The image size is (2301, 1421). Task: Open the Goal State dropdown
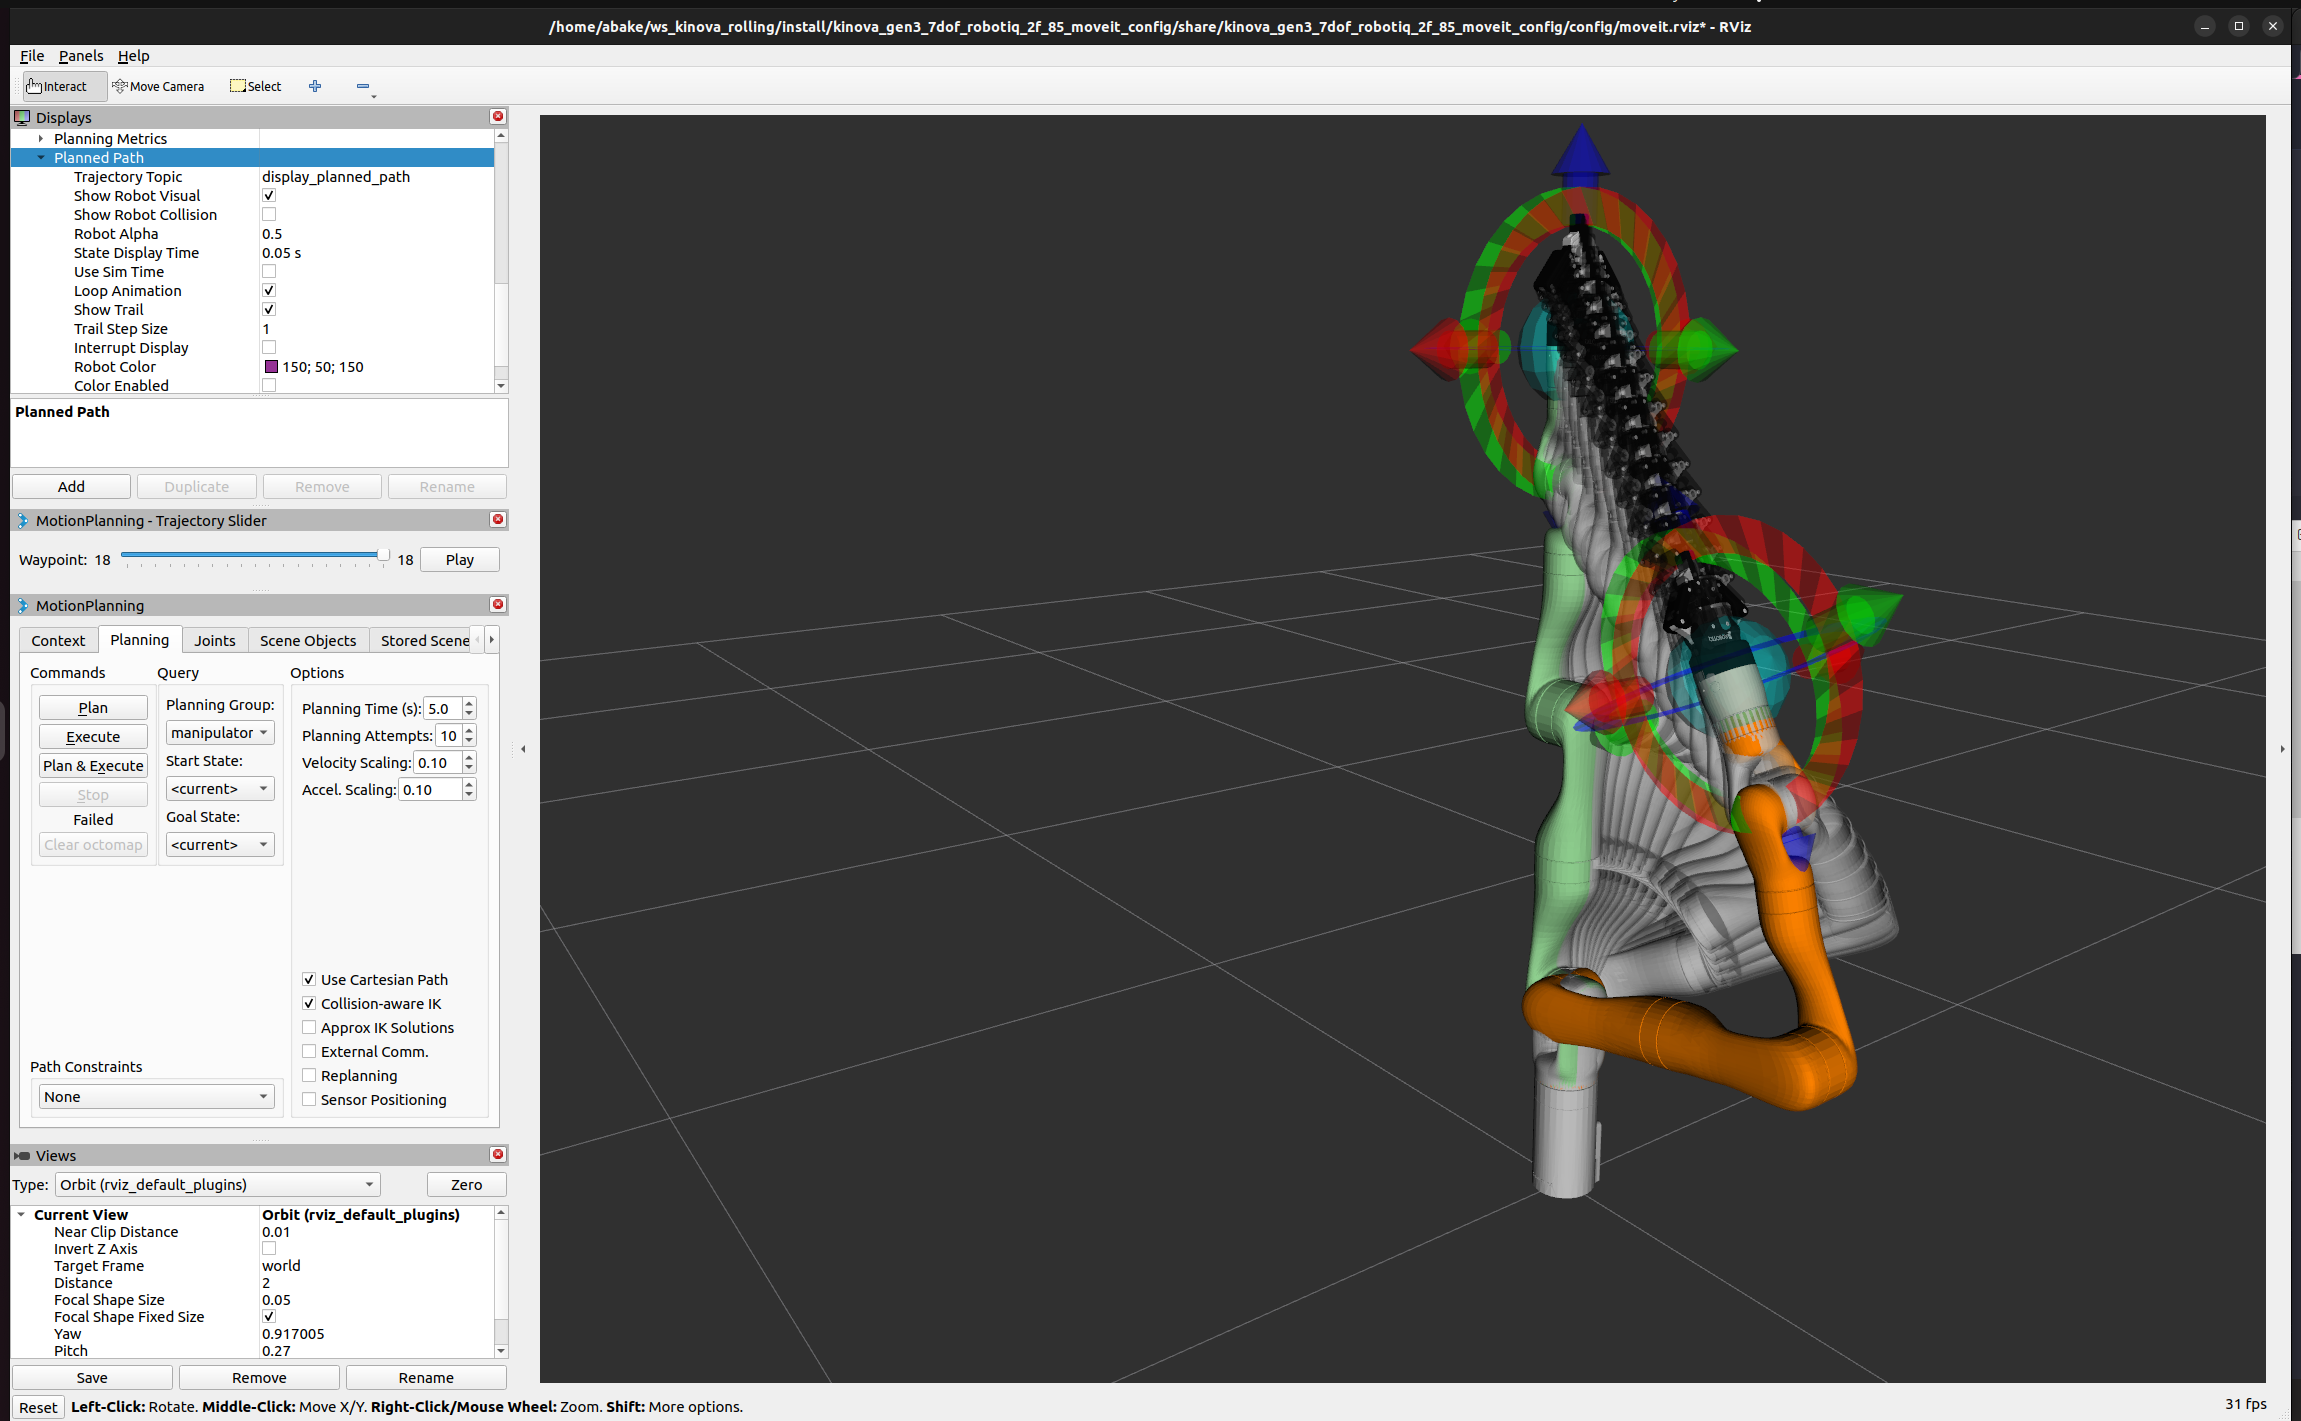click(220, 845)
